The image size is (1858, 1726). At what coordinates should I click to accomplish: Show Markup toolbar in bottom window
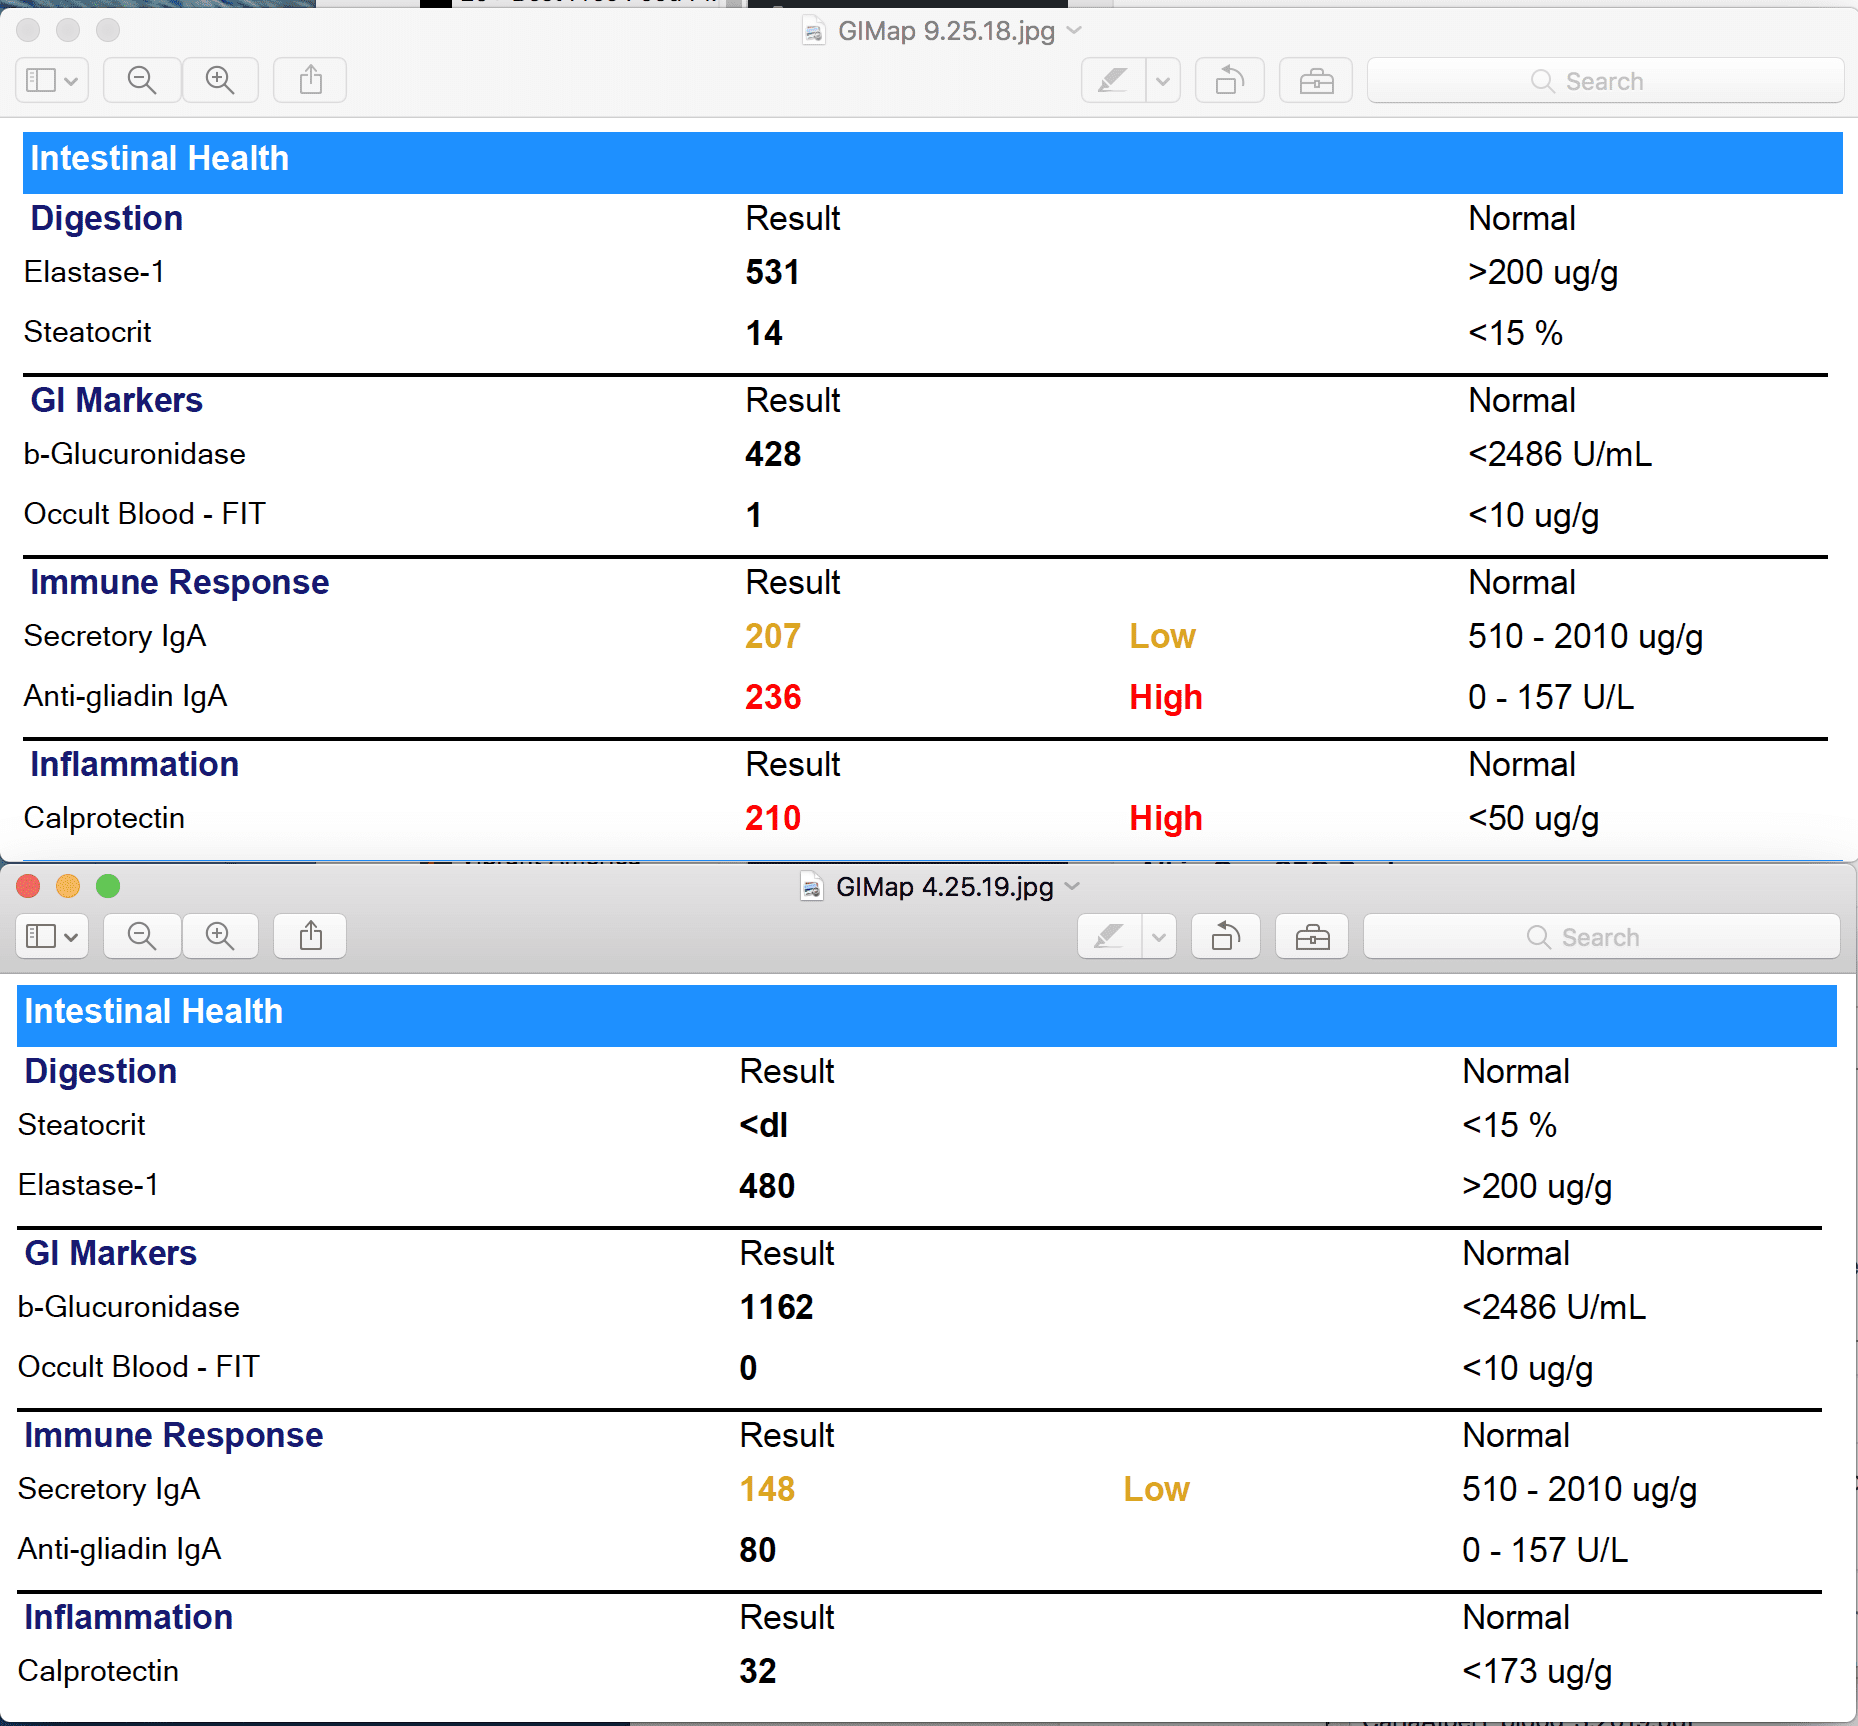pos(1311,936)
